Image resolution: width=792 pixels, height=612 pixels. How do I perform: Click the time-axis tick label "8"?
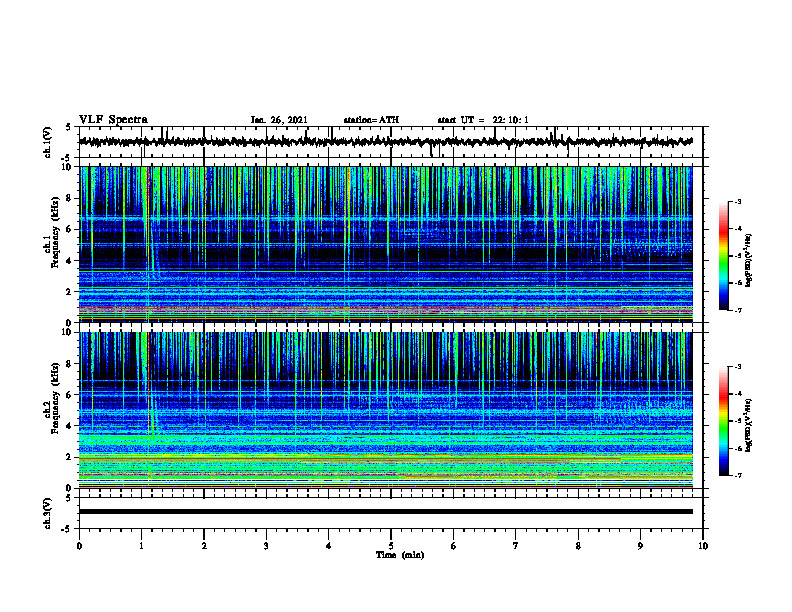tap(578, 546)
